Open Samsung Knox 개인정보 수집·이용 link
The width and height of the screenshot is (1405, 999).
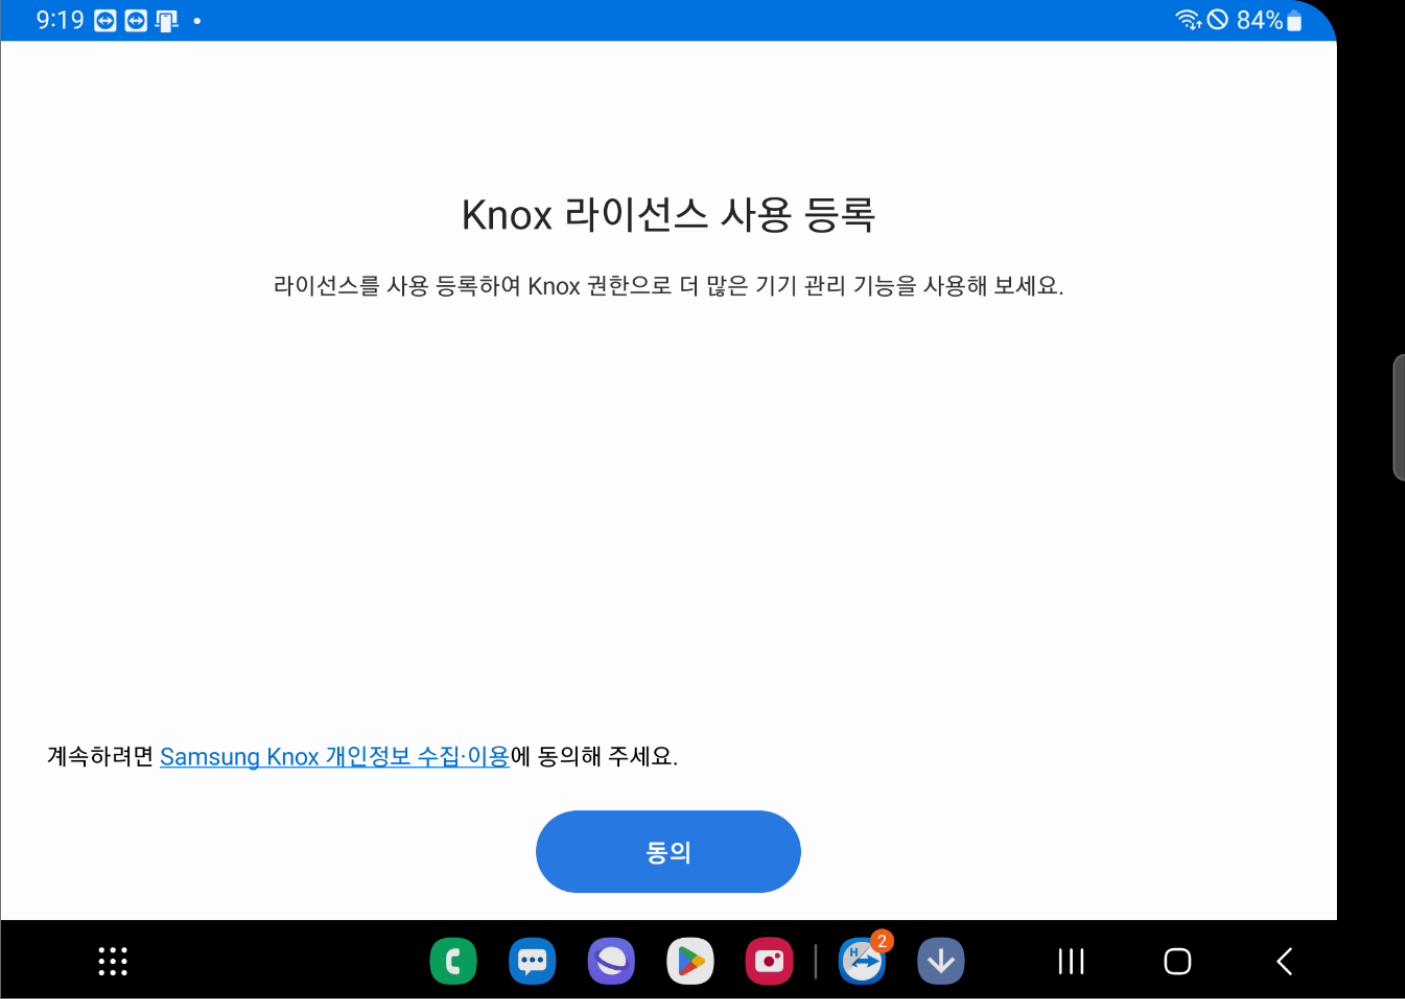pos(335,757)
